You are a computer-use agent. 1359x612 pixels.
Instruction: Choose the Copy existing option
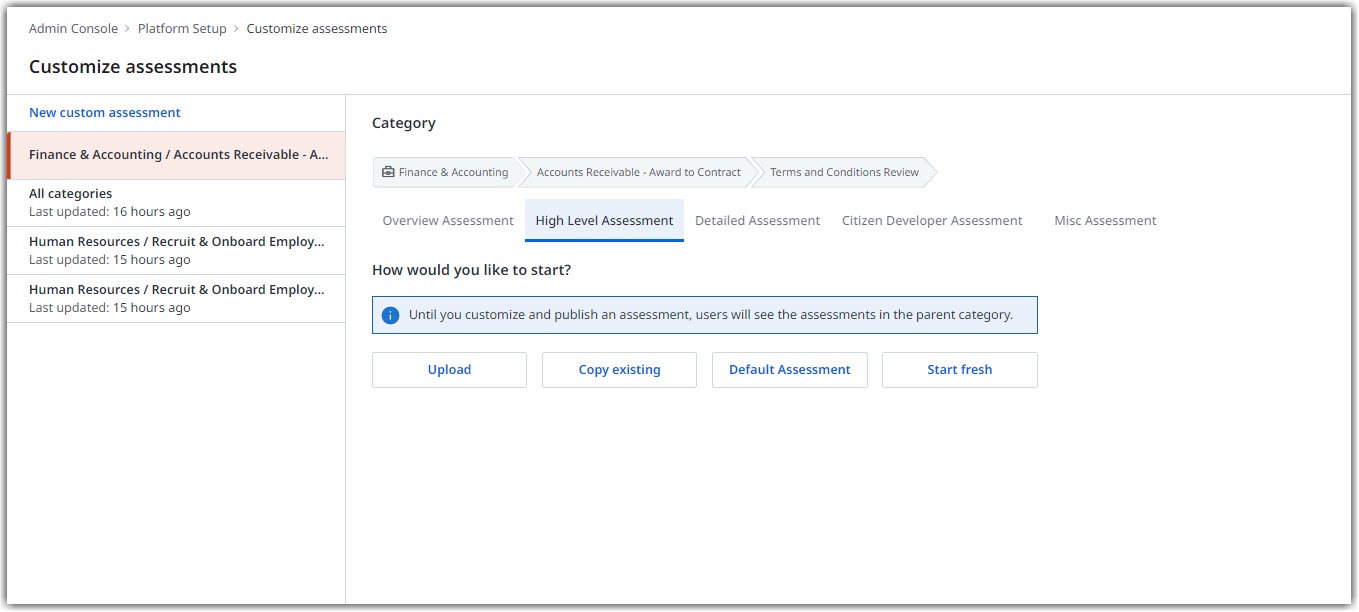tap(619, 370)
